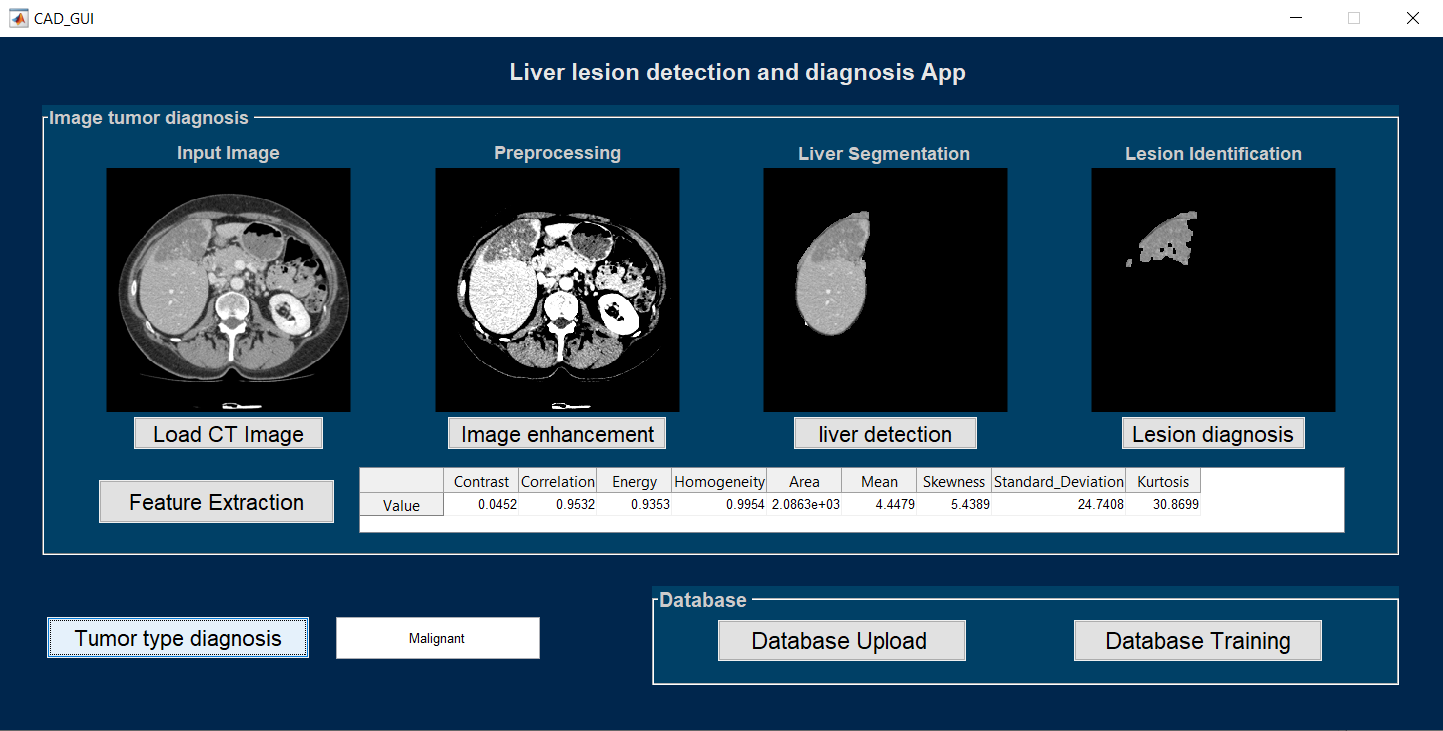Run Lesion diagnosis
1443x731 pixels.
tap(1213, 433)
